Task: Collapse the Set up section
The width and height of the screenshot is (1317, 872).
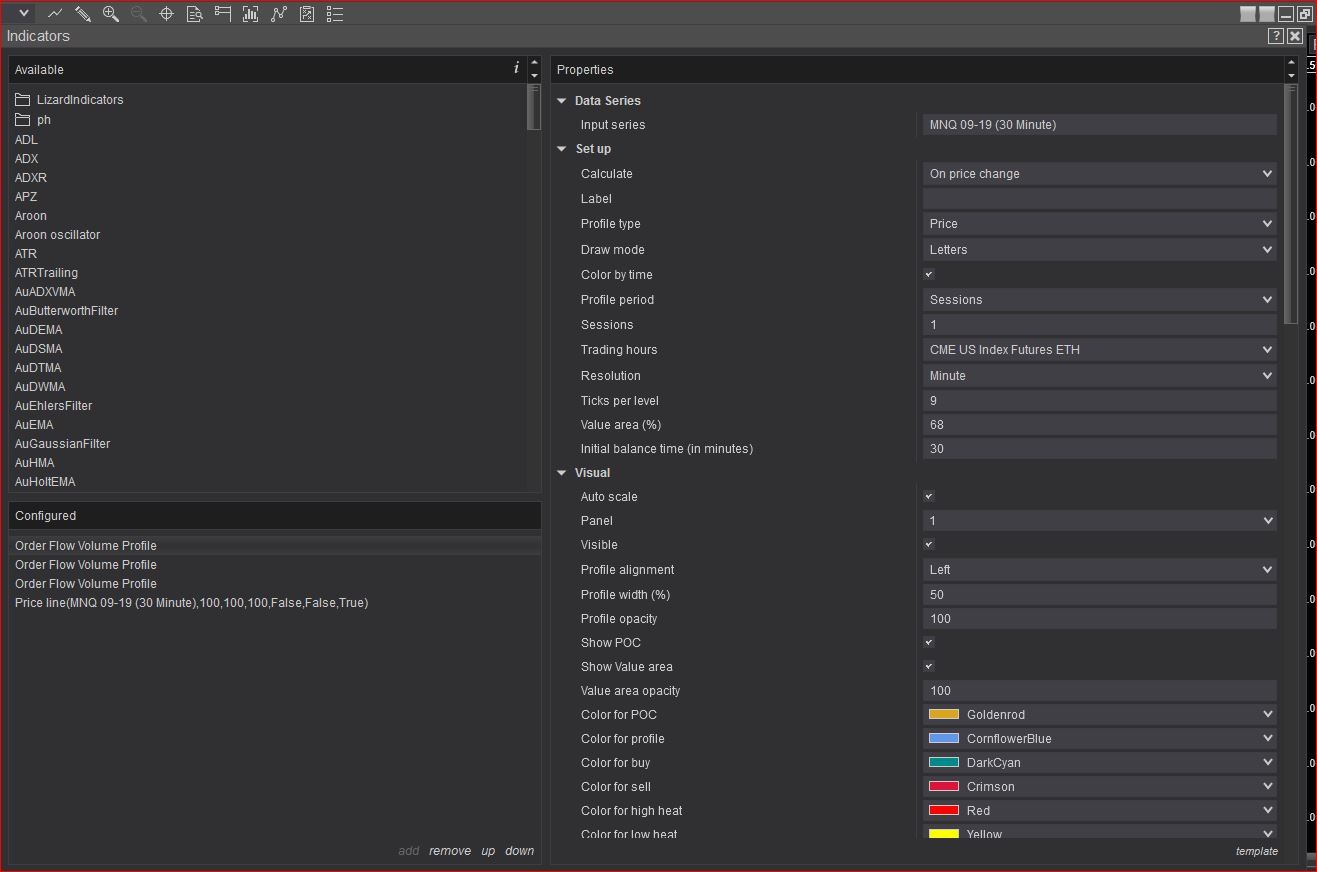Action: [562, 149]
